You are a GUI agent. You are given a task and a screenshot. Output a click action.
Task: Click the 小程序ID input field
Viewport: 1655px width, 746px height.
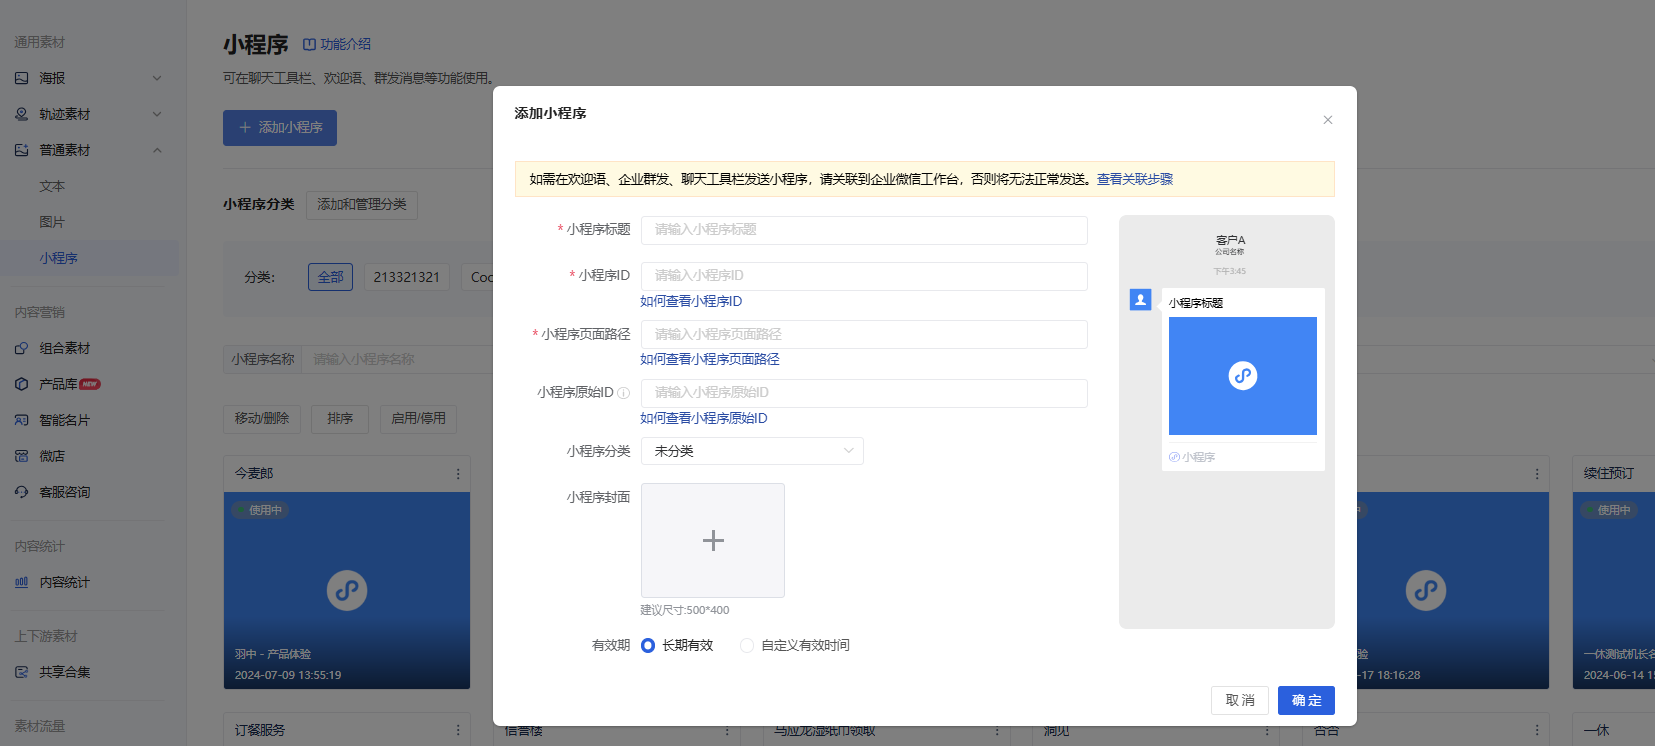(864, 276)
